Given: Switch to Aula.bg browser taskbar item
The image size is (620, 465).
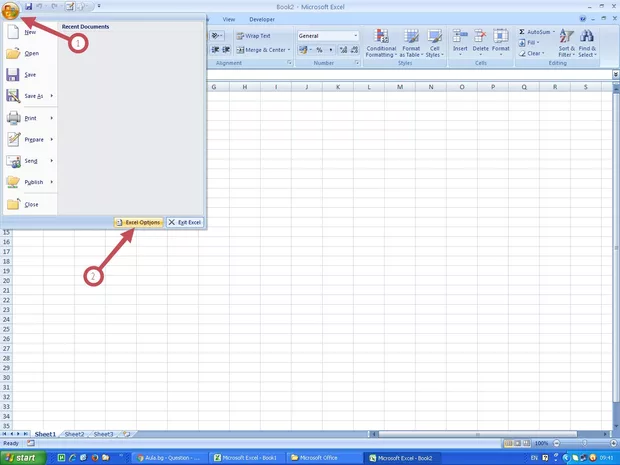Looking at the screenshot, I should (168, 458).
